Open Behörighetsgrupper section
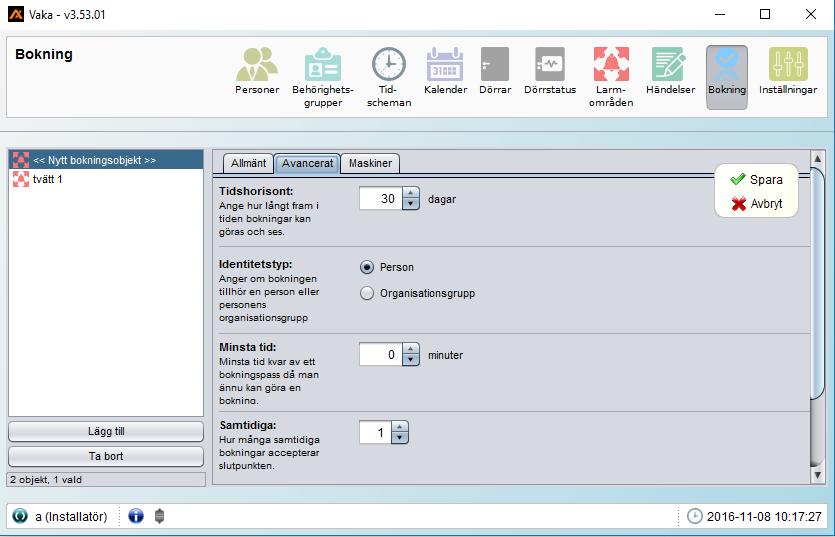835x537 pixels. (323, 77)
